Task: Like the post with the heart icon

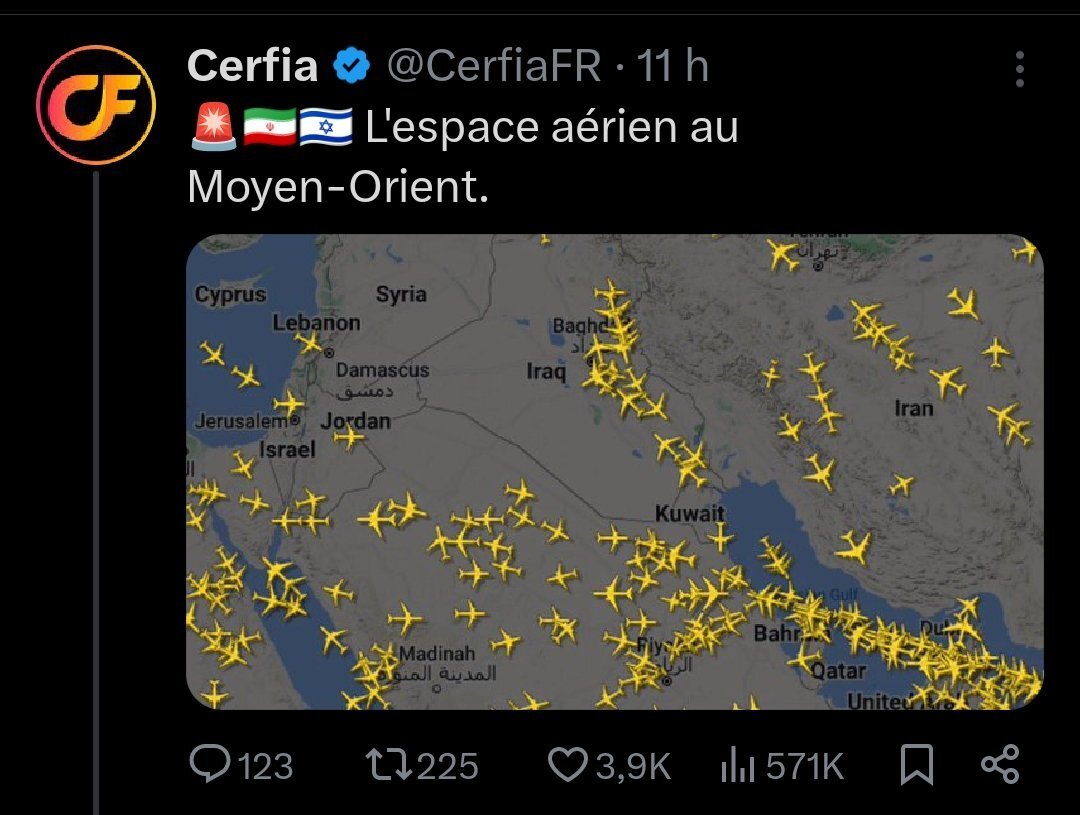Action: 568,765
